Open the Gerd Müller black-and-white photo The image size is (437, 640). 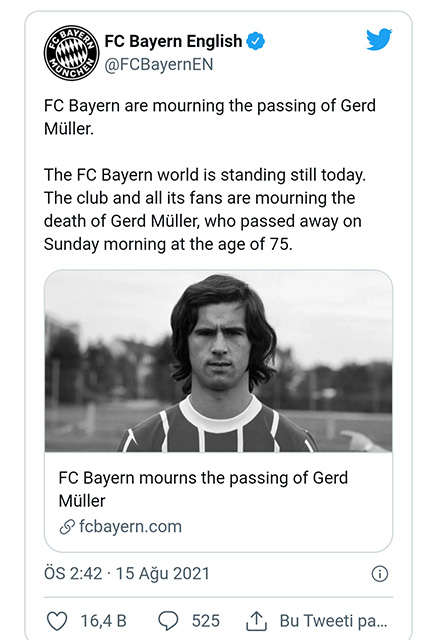(x=218, y=361)
